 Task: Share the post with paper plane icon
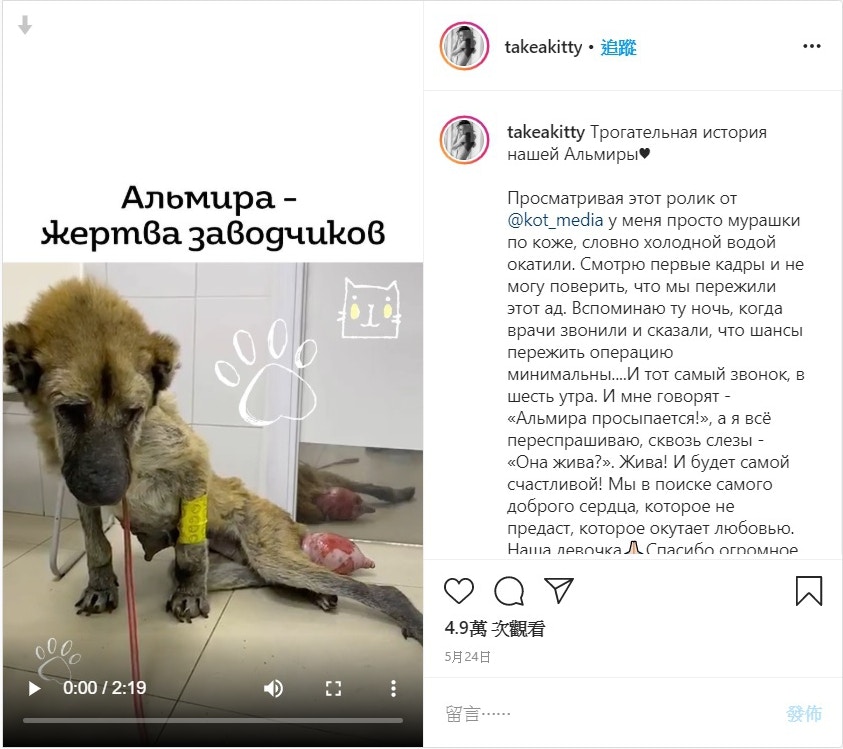point(559,590)
